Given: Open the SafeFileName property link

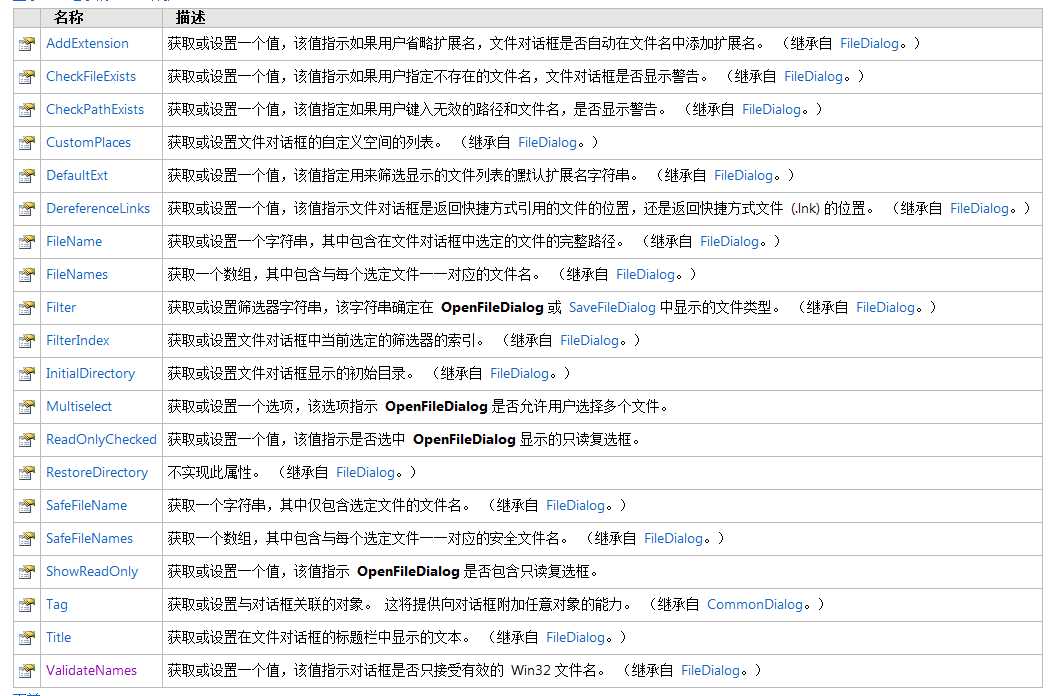Looking at the screenshot, I should tap(86, 507).
